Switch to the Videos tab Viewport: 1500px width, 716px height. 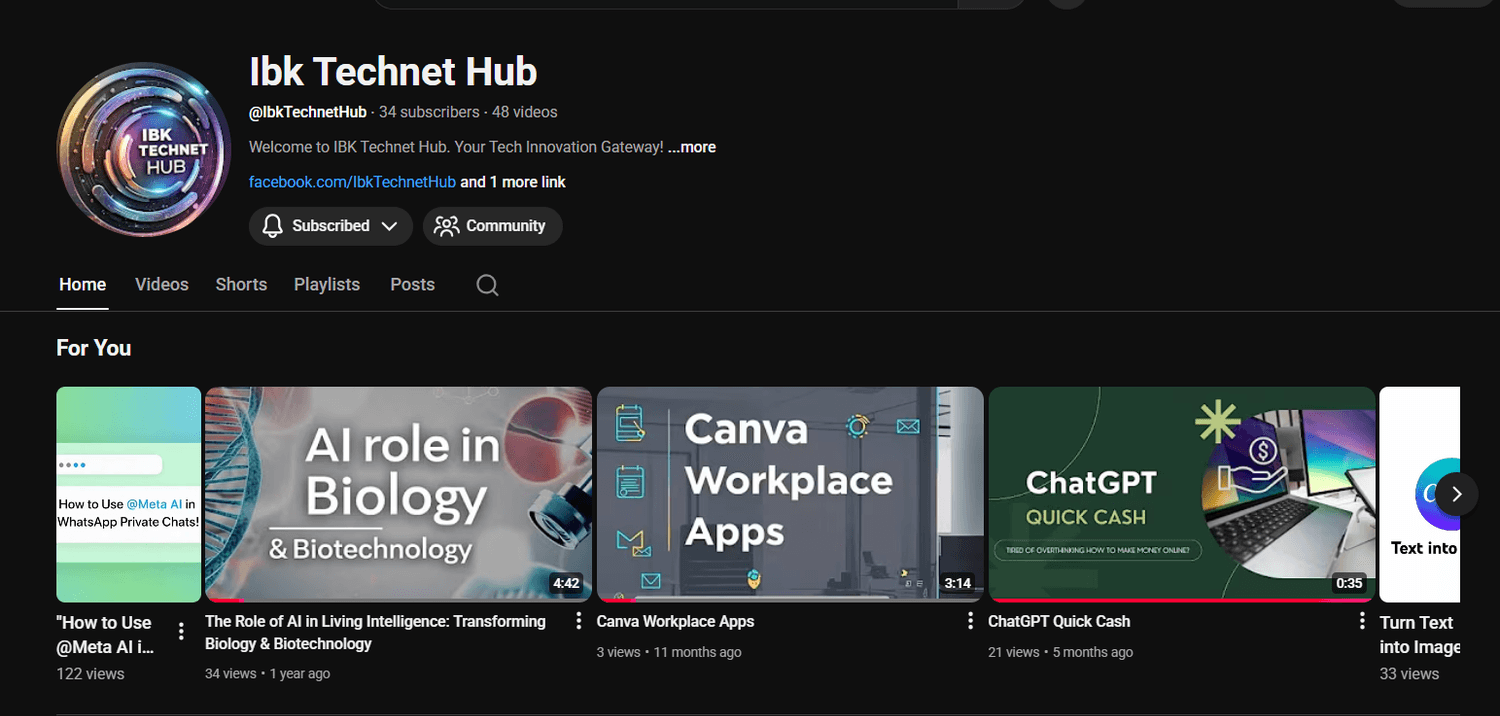(x=161, y=284)
